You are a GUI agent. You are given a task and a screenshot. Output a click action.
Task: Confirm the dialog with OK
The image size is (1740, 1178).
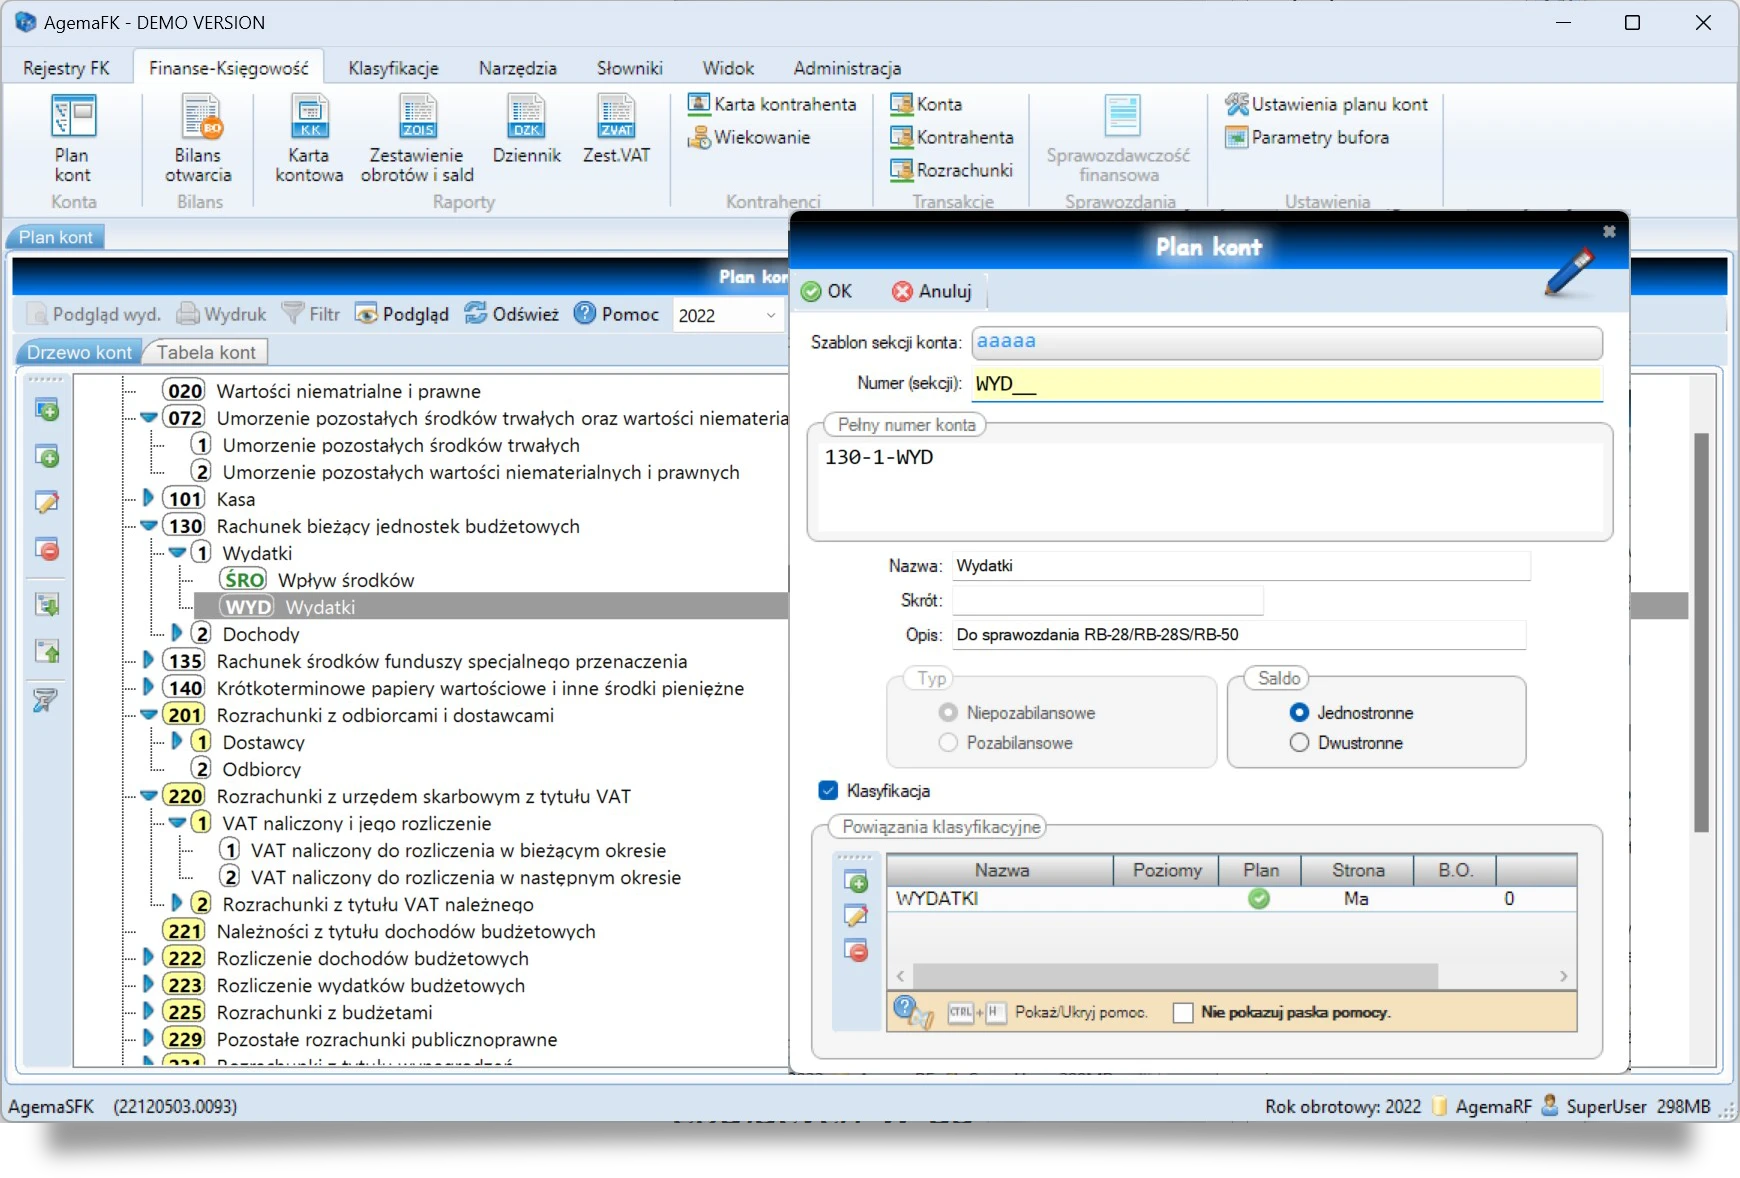click(x=827, y=291)
